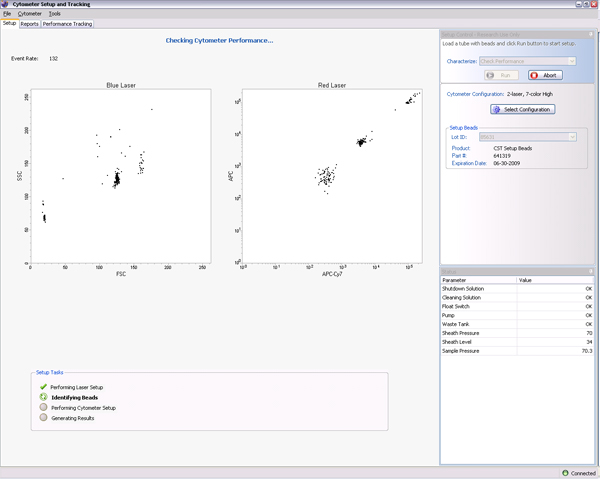The width and height of the screenshot is (600, 479).
Task: Switch to the Reports tab
Action: [x=29, y=24]
